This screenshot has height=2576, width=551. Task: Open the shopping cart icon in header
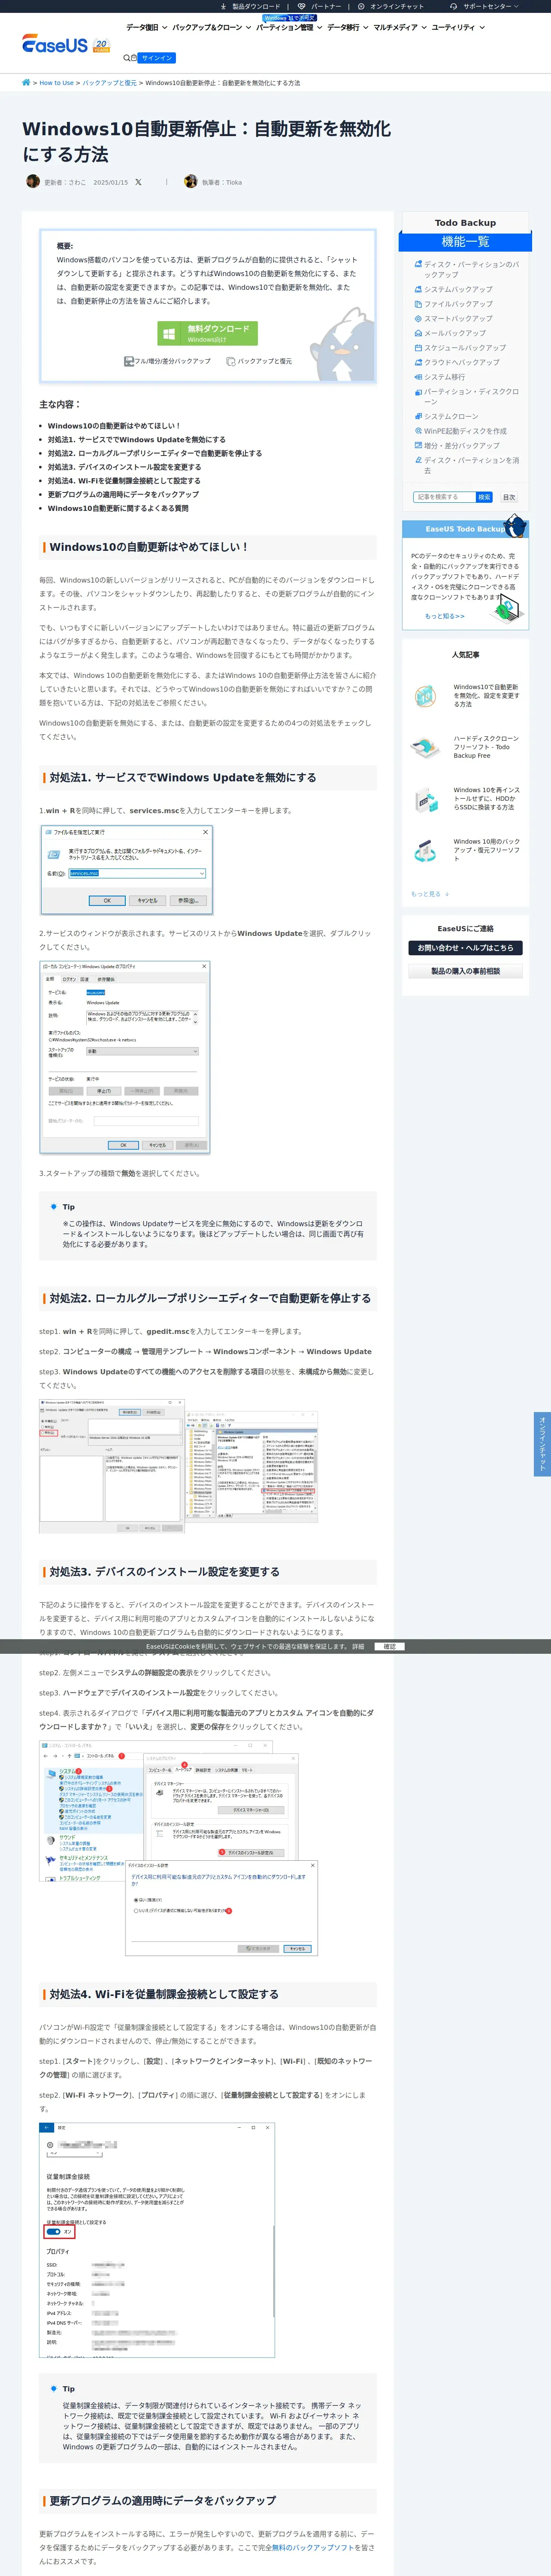click(134, 58)
